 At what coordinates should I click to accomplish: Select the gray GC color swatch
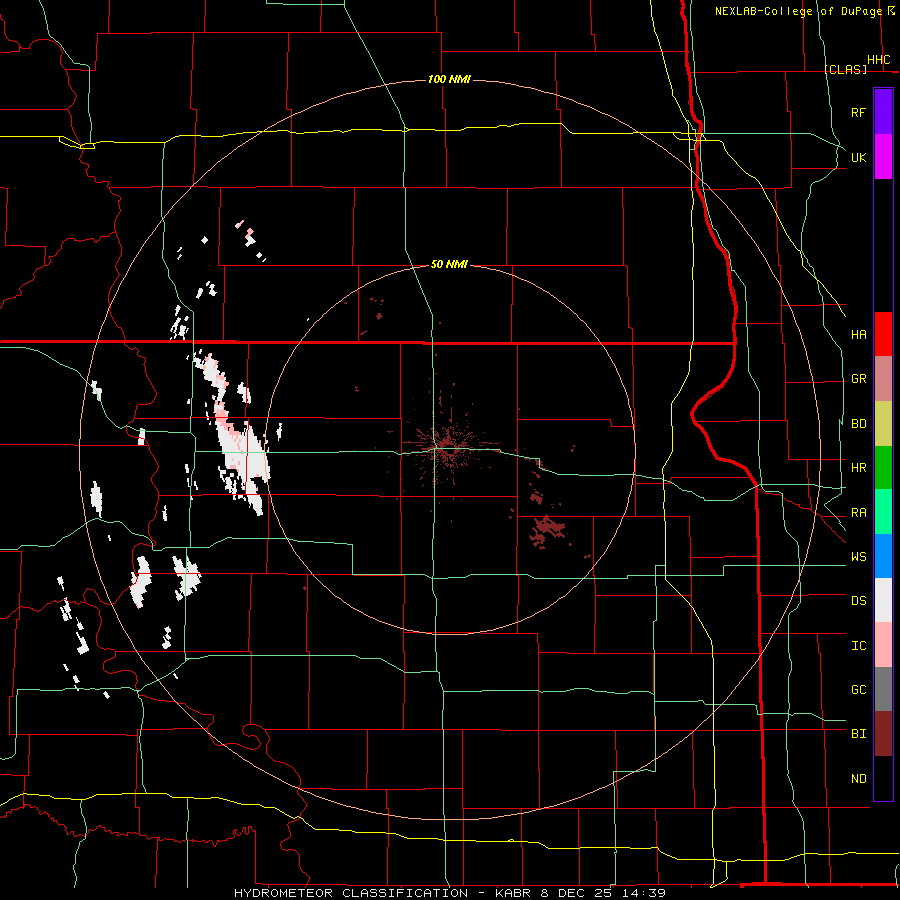pyautogui.click(x=883, y=689)
